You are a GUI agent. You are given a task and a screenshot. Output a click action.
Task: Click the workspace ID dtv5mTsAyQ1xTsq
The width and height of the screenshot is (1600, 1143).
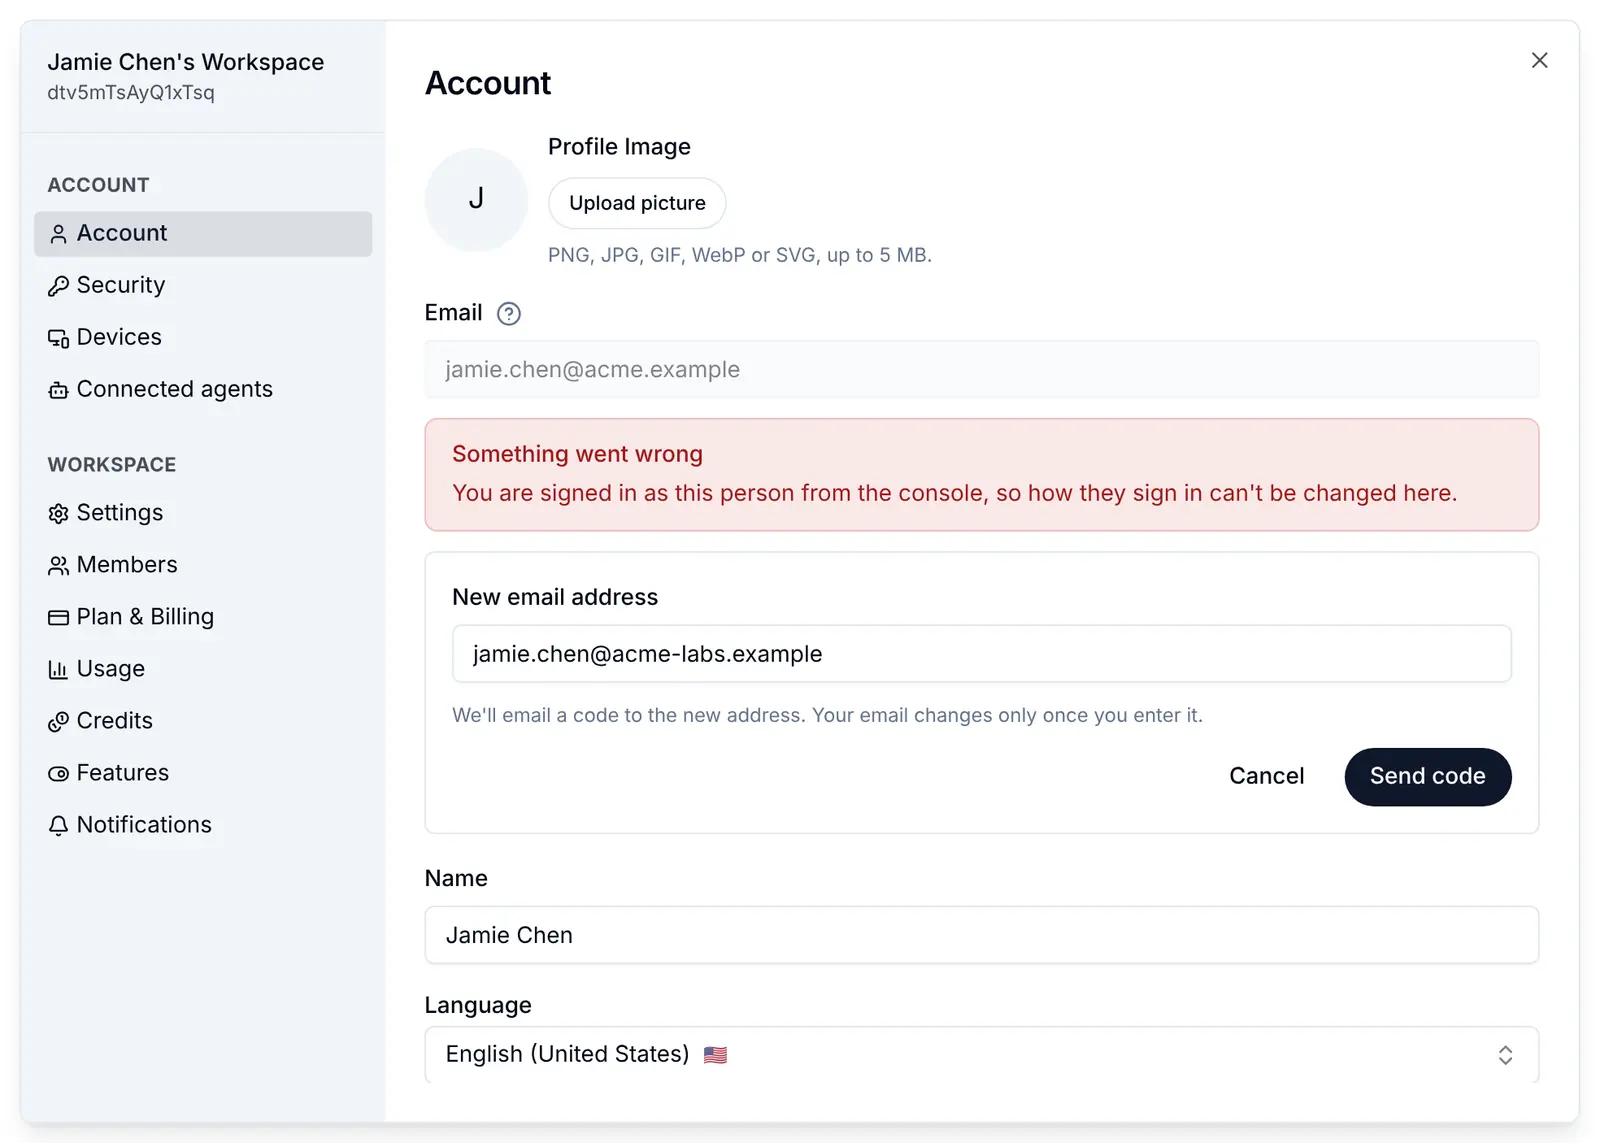[x=131, y=93]
